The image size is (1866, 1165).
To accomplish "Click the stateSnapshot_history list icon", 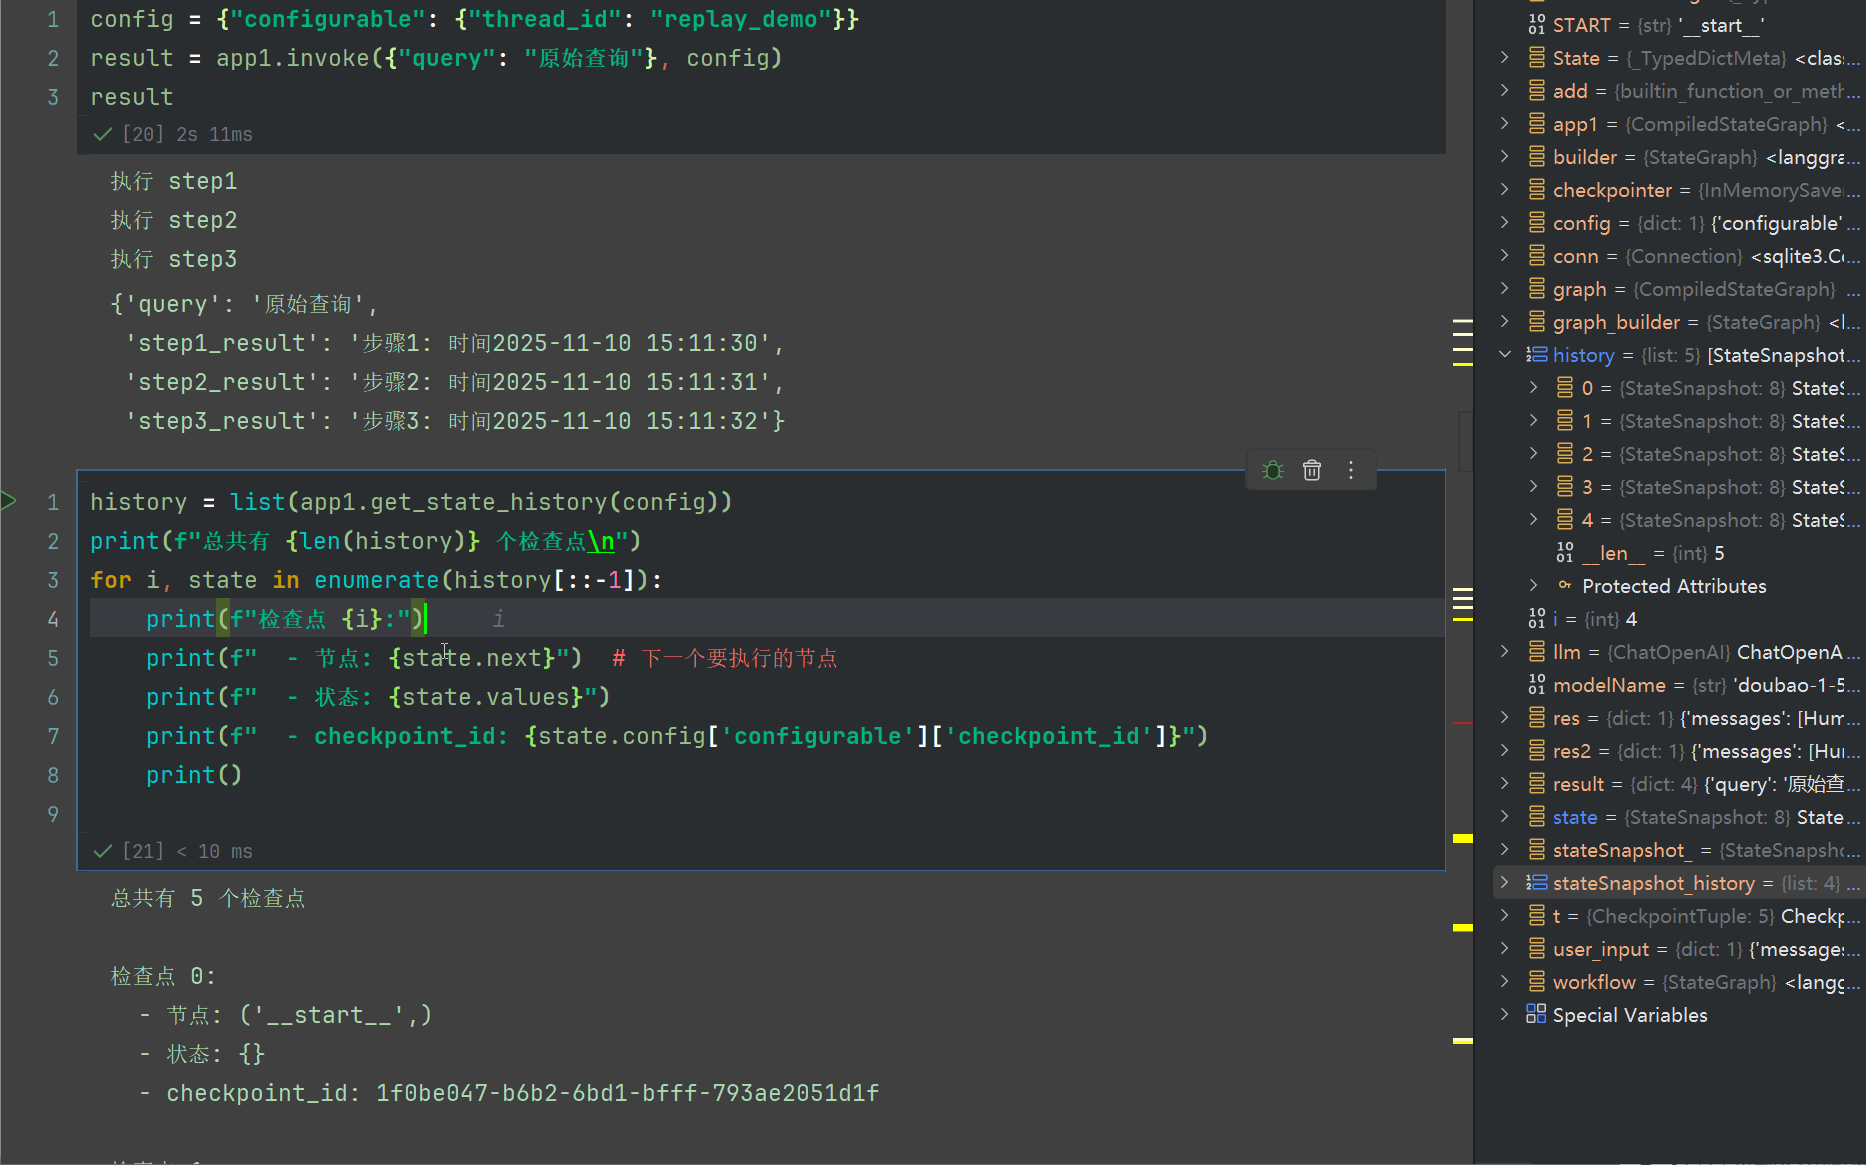I will (x=1537, y=883).
